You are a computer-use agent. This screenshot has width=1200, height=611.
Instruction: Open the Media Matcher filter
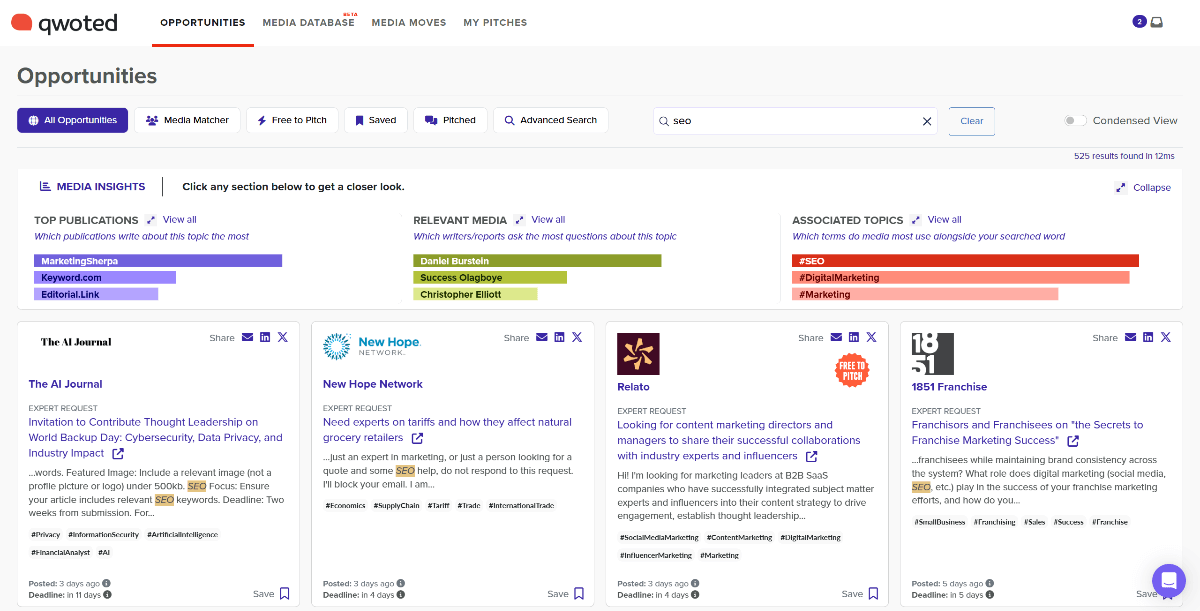pyautogui.click(x=187, y=120)
